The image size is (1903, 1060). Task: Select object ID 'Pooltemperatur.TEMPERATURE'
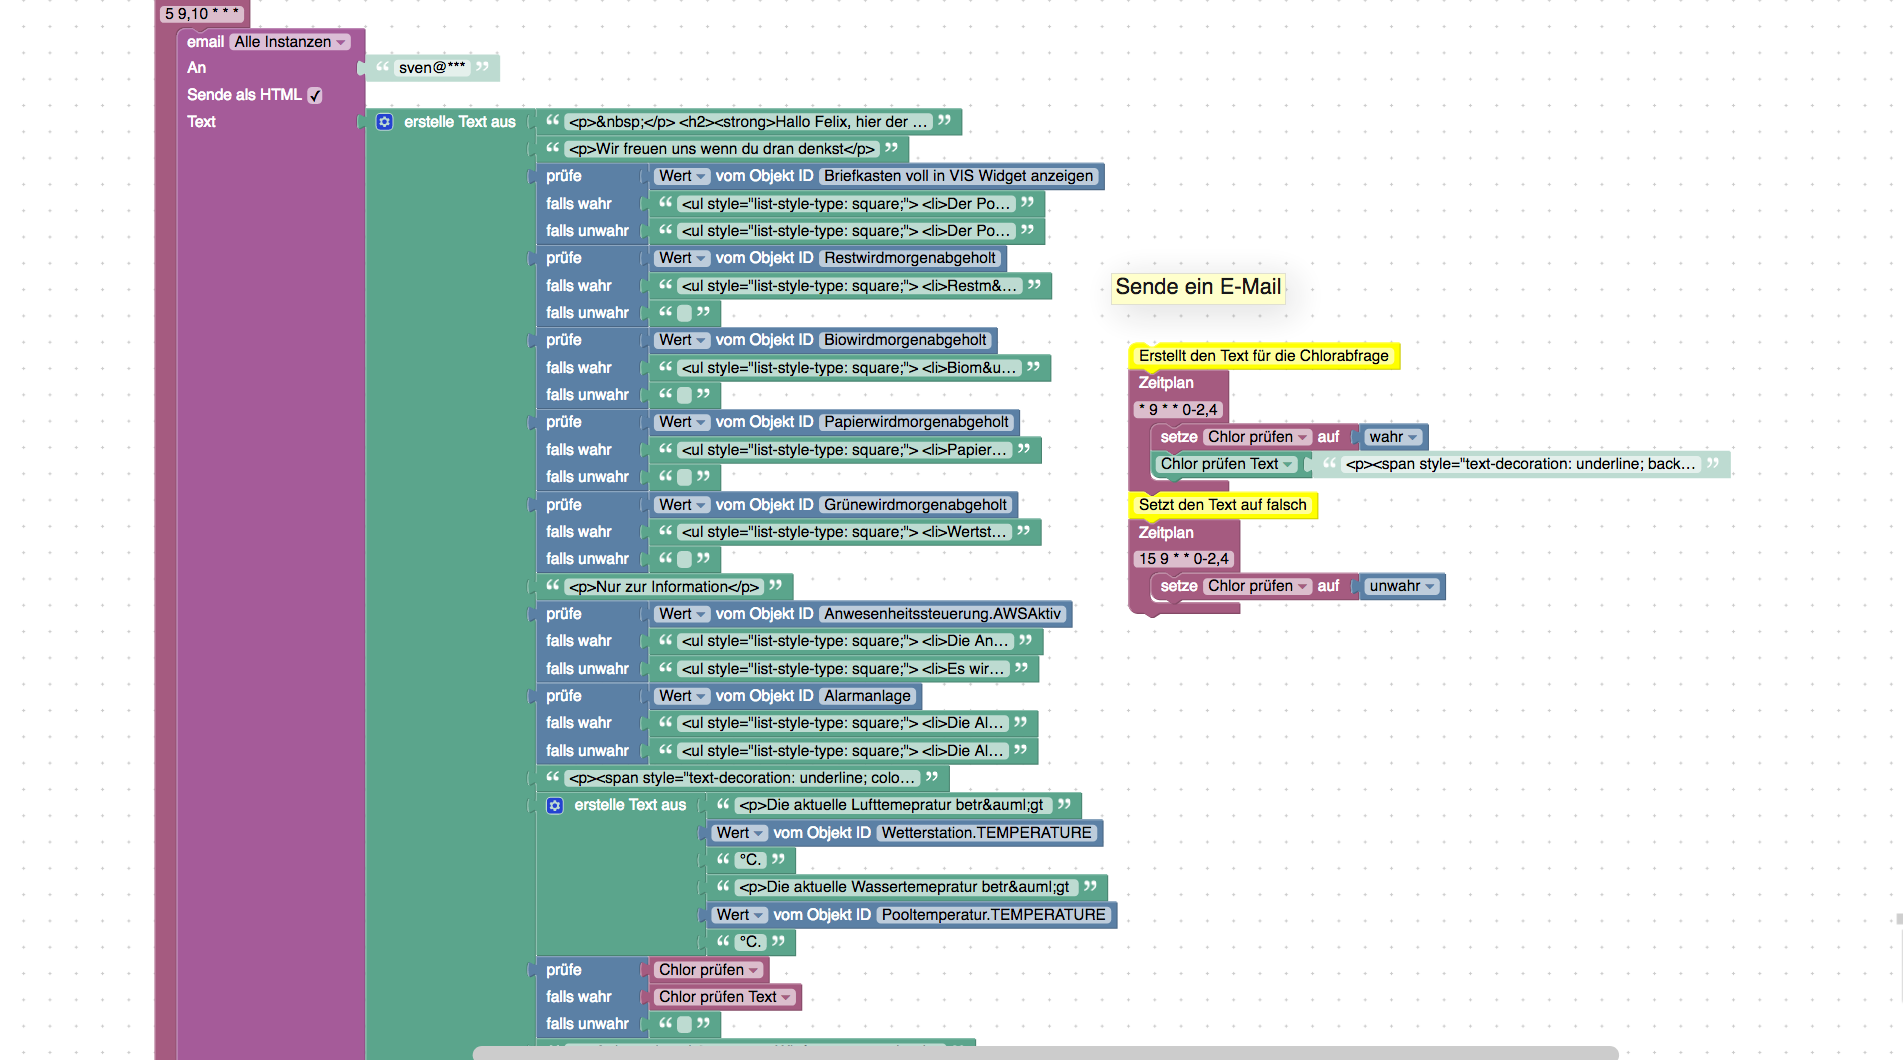(994, 915)
